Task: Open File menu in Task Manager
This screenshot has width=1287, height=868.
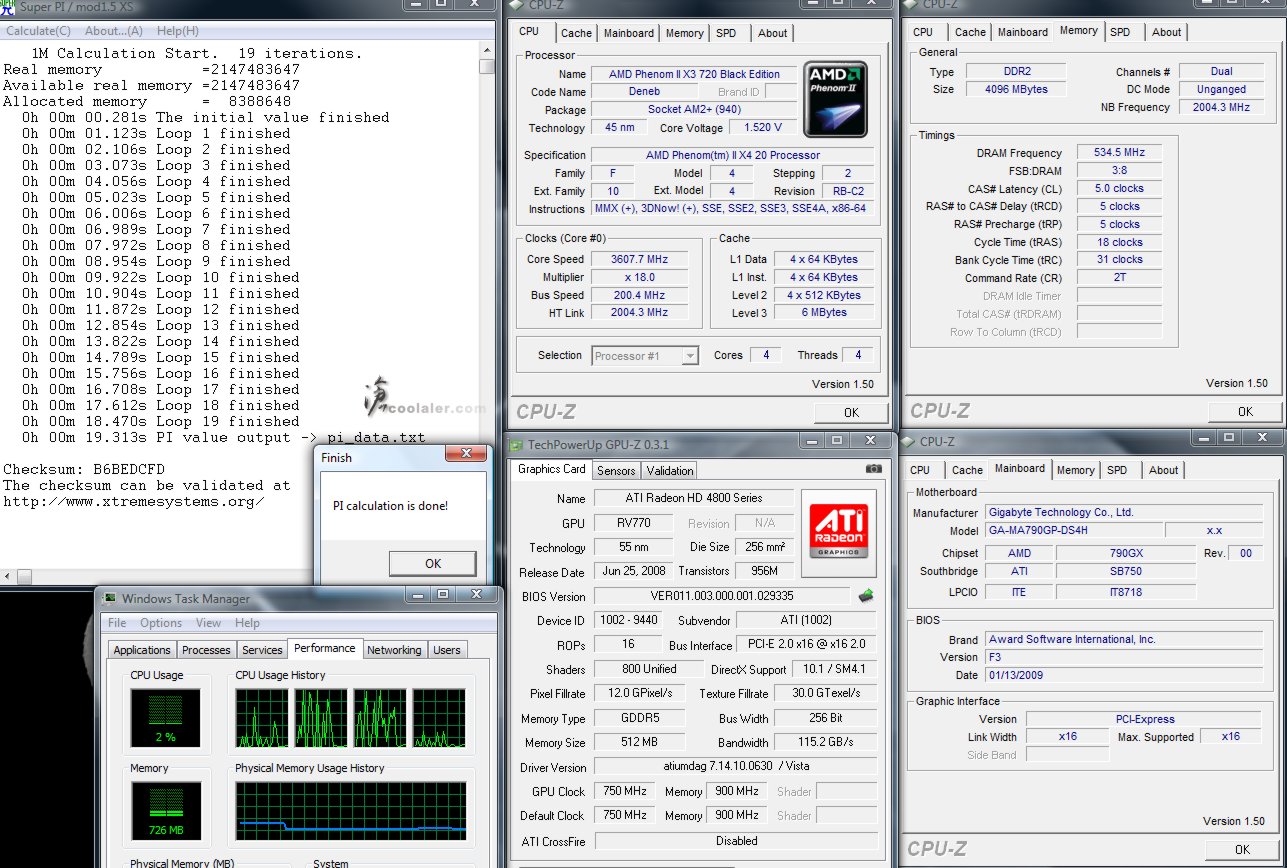Action: click(118, 623)
